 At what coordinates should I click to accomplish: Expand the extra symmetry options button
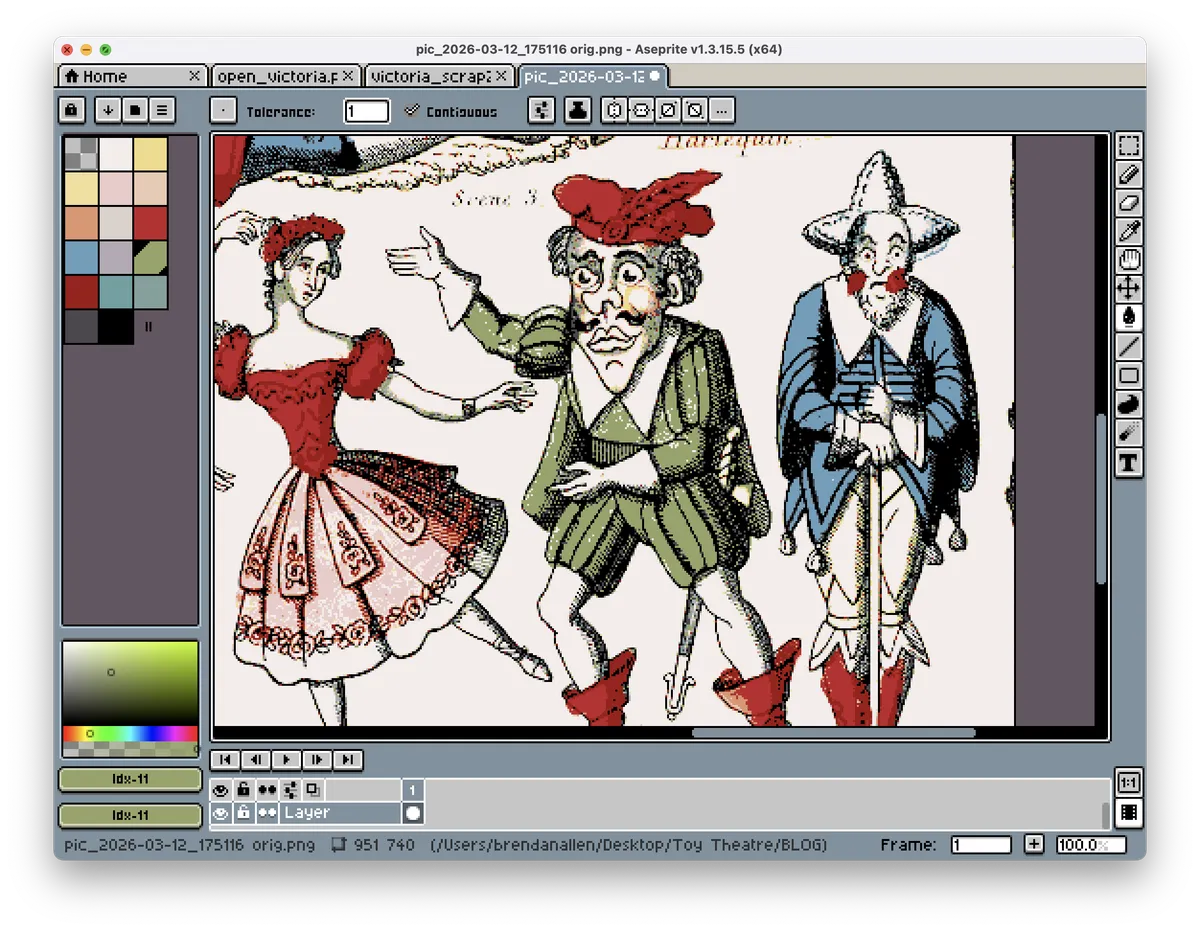[x=723, y=110]
